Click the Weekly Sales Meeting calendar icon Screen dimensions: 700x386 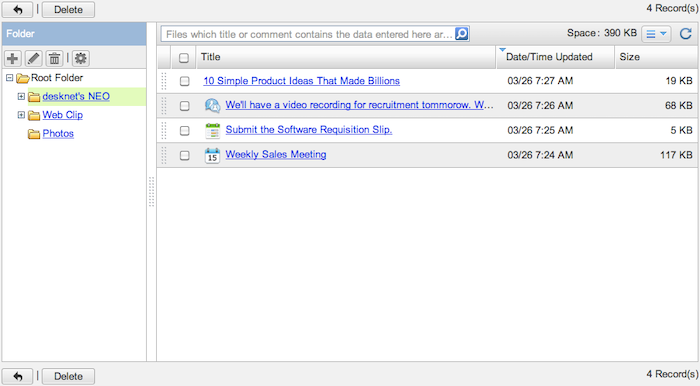click(x=212, y=155)
